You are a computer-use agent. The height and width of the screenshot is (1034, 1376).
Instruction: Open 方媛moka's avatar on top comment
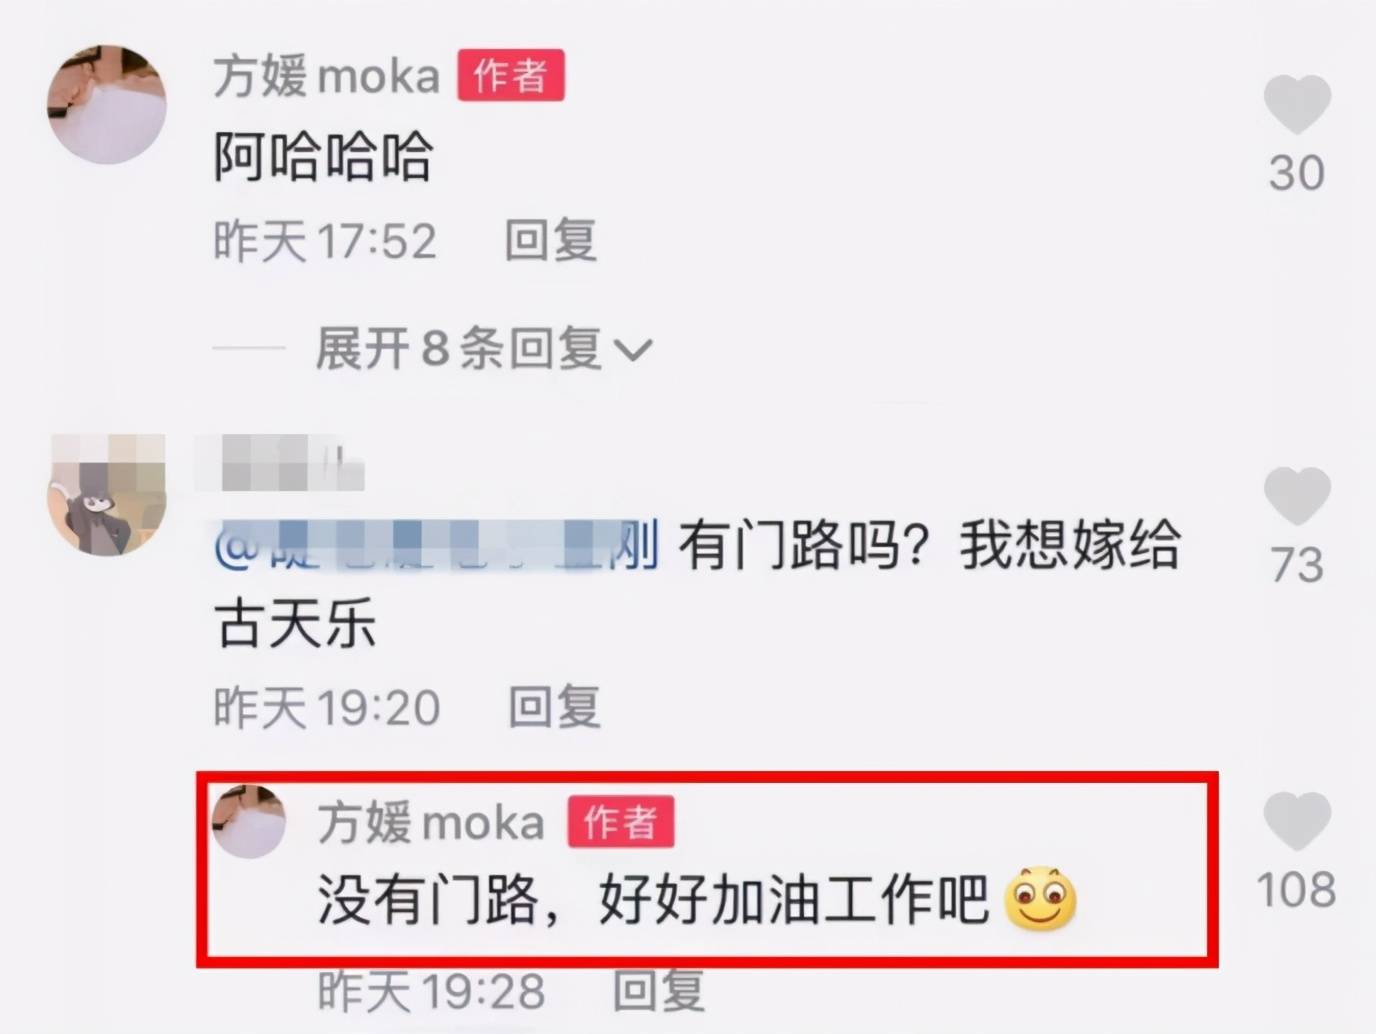(x=107, y=104)
